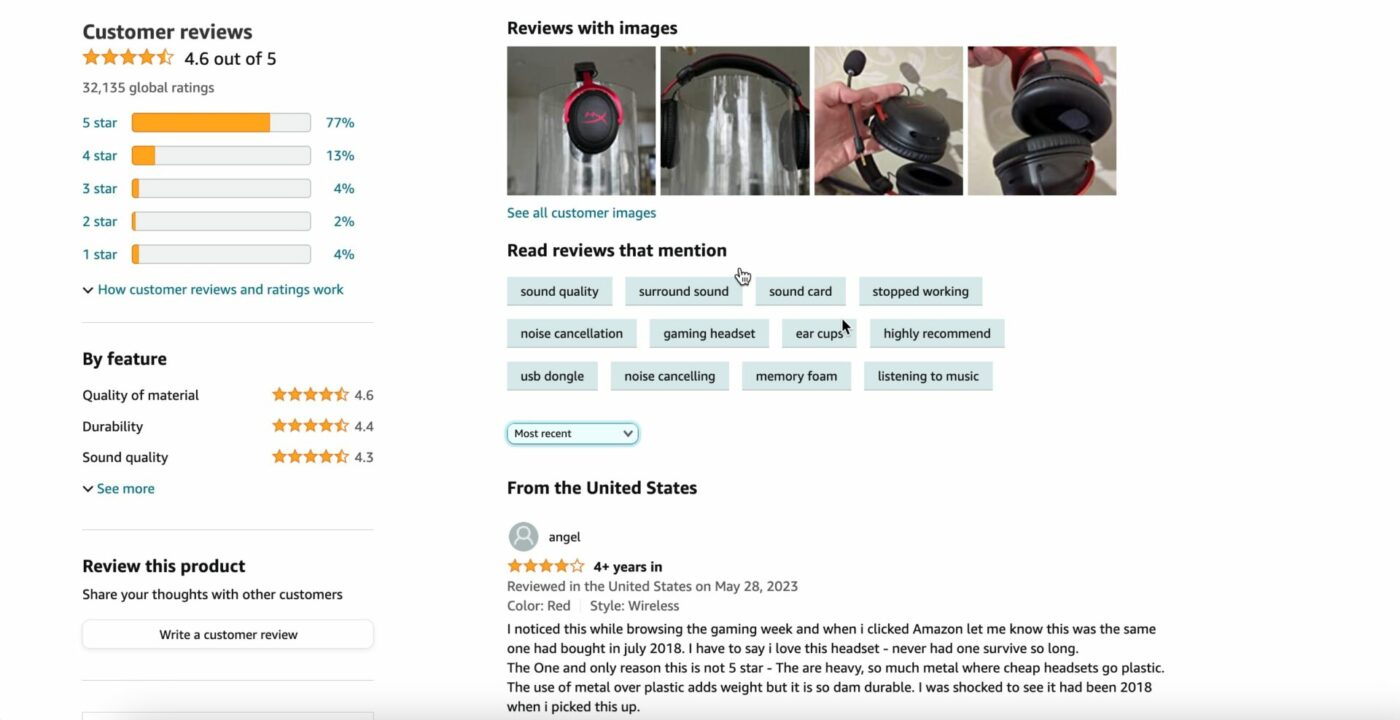The width and height of the screenshot is (1400, 720).
Task: Open first review image of red headset
Action: [581, 121]
